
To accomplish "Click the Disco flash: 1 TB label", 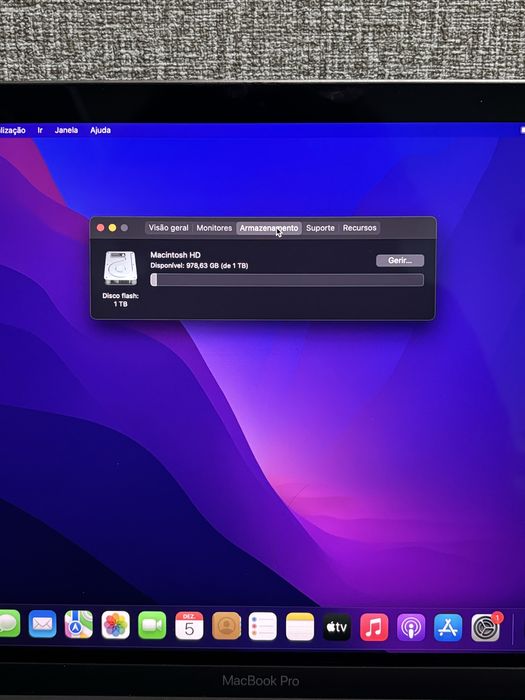I will 121,300.
